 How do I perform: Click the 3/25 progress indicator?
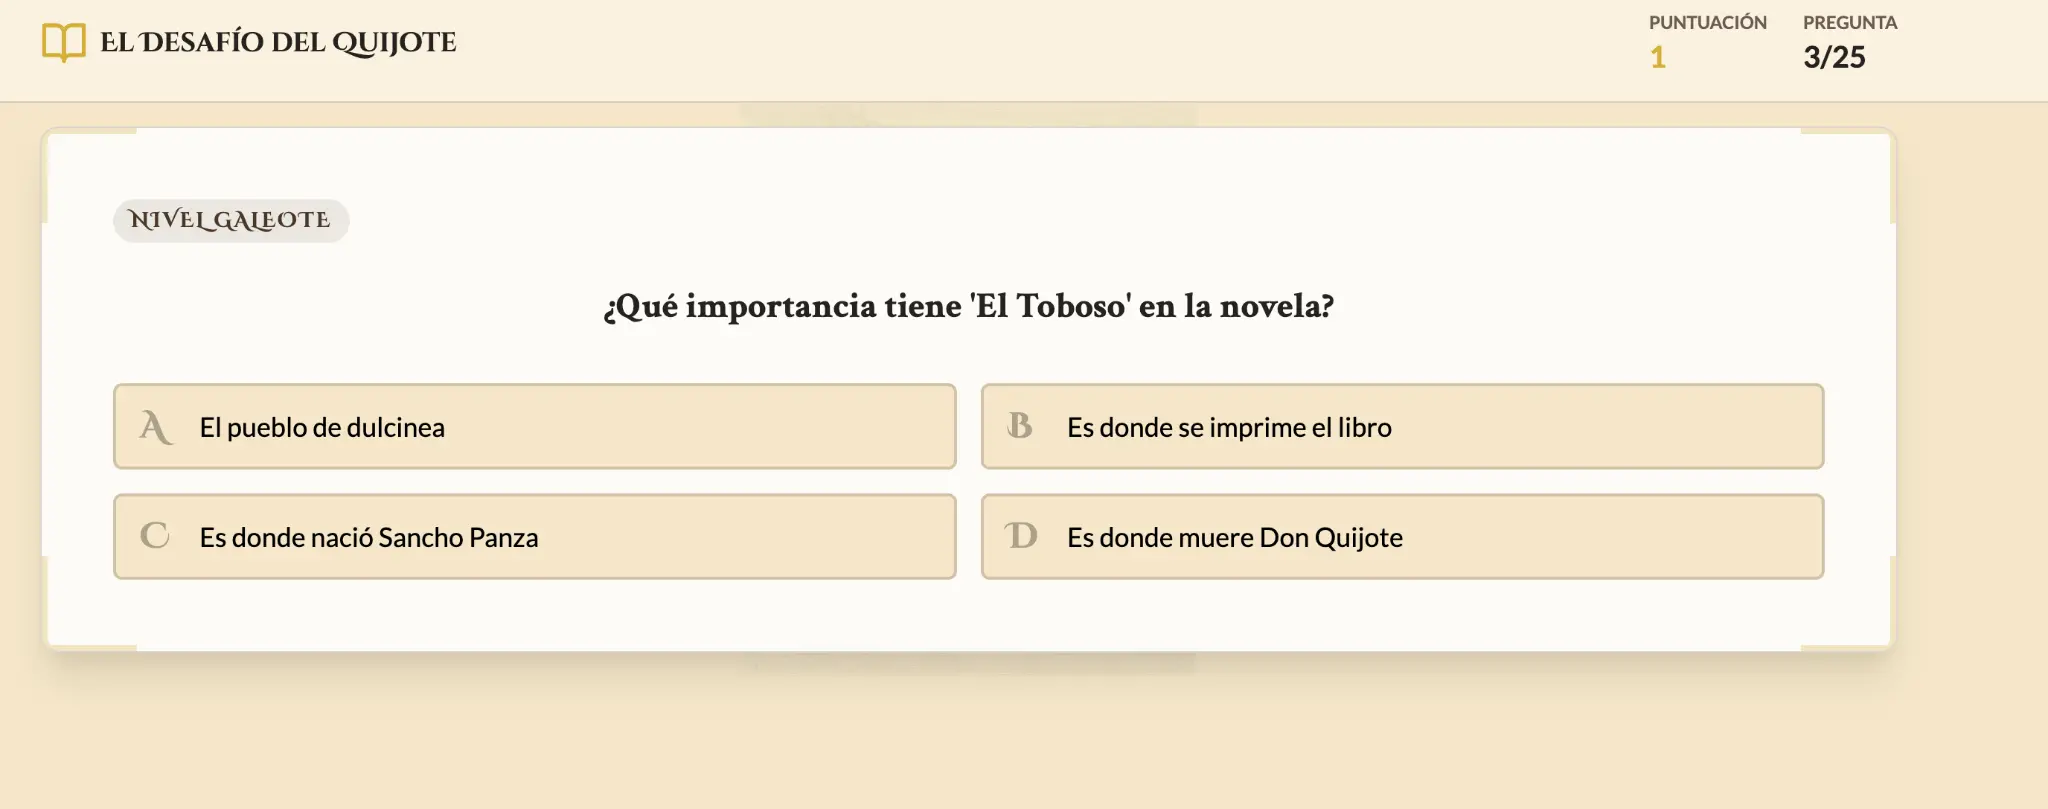1834,57
